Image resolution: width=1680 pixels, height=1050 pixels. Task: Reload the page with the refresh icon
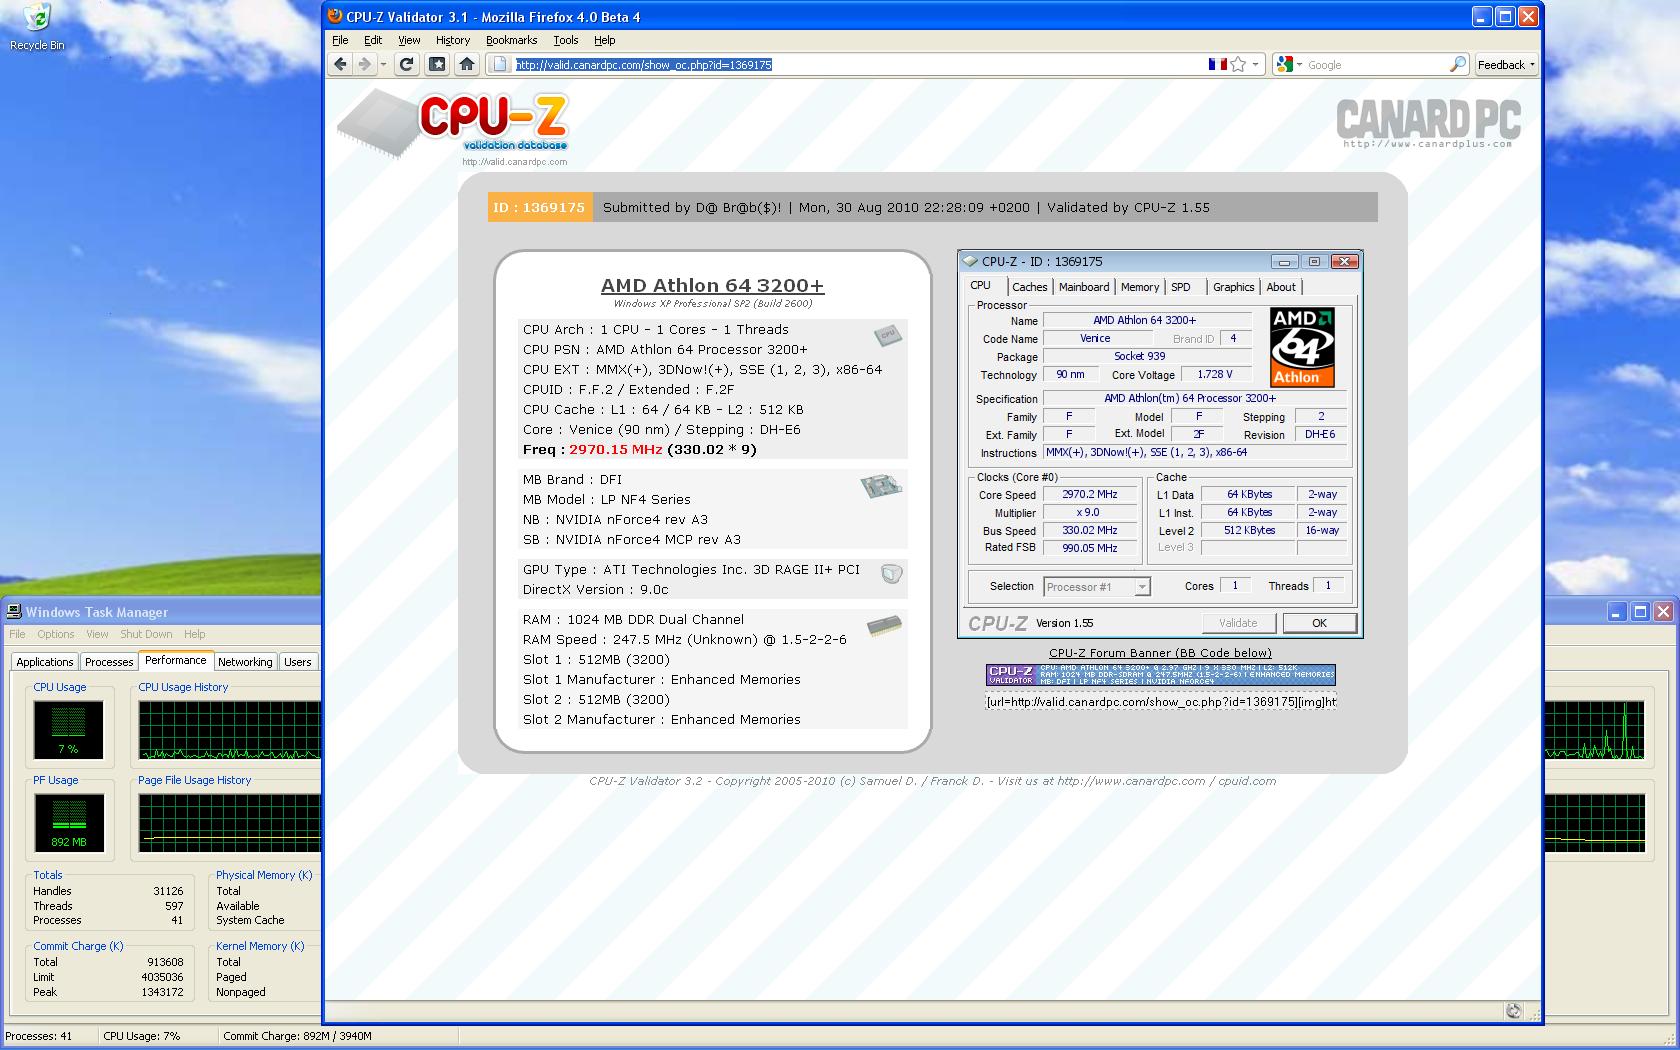[406, 64]
